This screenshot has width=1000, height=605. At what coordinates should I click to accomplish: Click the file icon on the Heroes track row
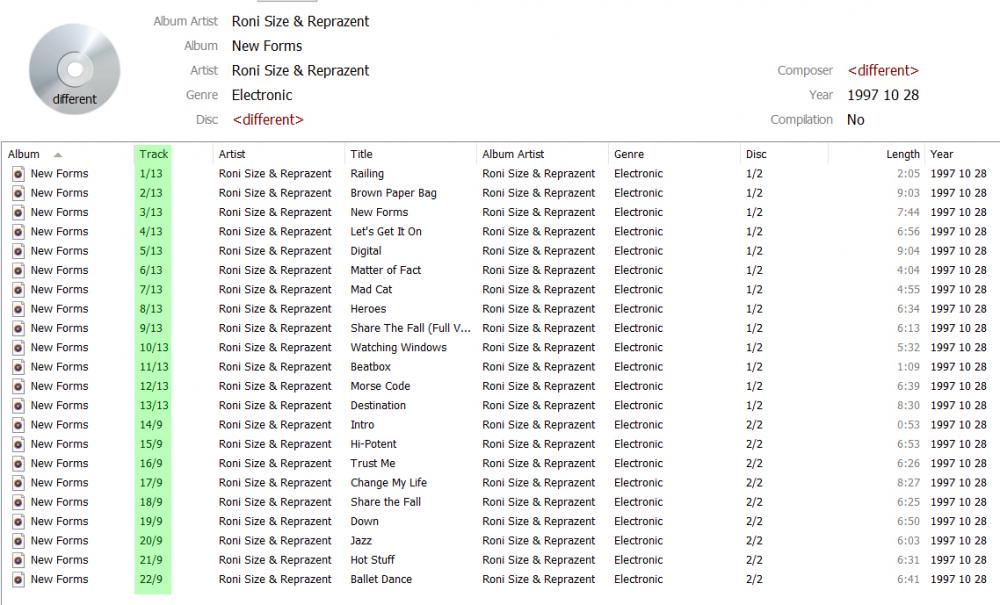coord(18,309)
